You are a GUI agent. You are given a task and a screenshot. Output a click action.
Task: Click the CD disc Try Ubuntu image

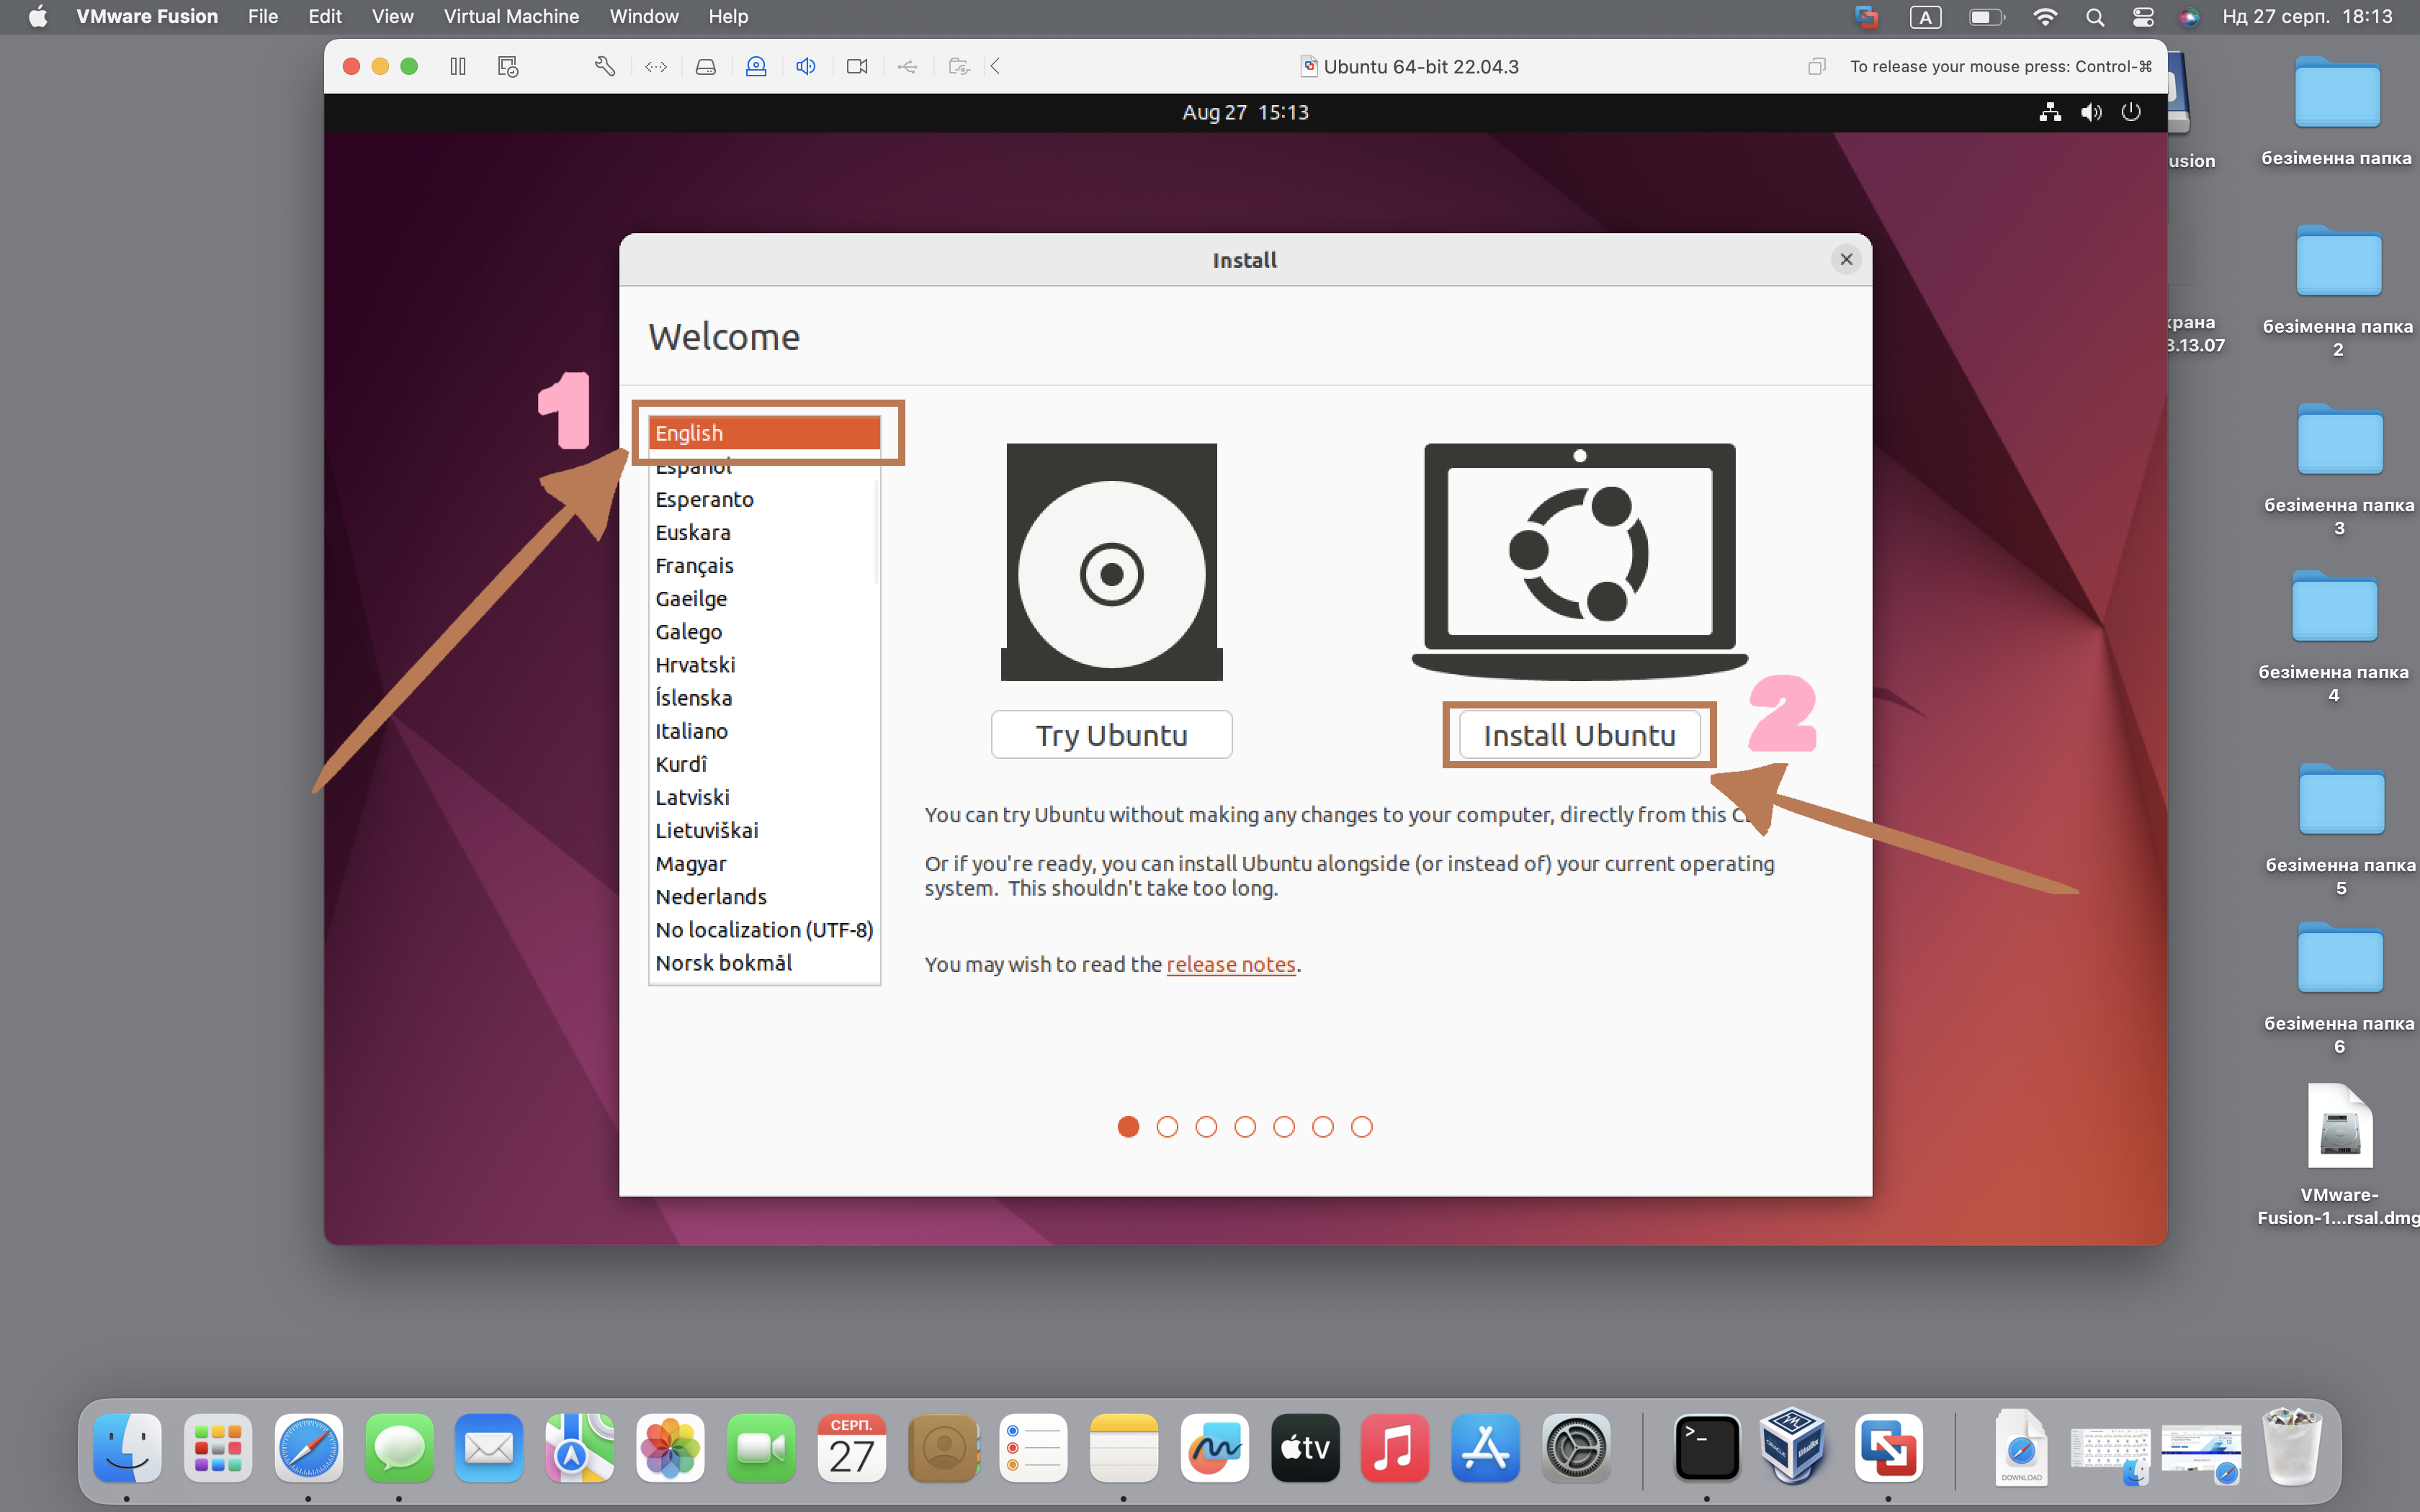pyautogui.click(x=1111, y=562)
